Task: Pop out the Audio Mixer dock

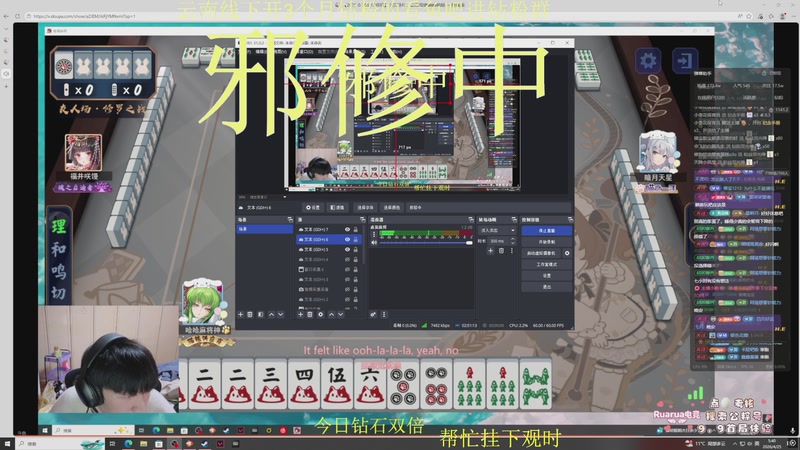Action: (471, 219)
